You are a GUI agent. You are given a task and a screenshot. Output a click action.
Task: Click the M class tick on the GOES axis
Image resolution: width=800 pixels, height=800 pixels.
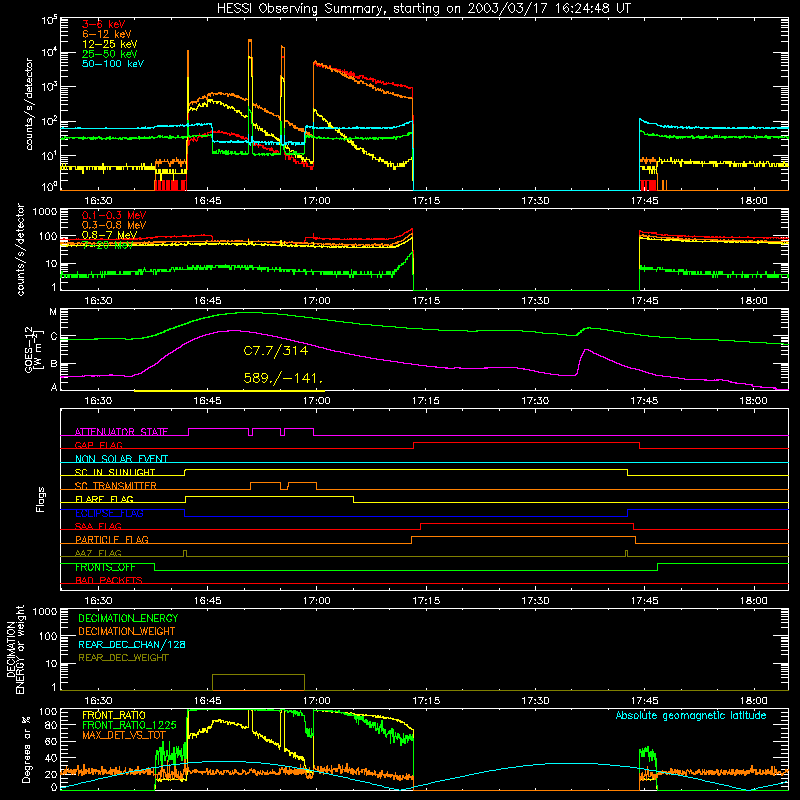53,312
